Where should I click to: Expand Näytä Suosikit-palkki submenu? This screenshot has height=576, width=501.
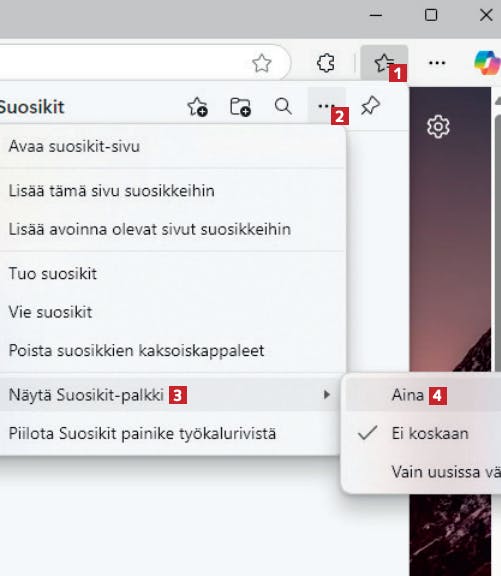click(x=170, y=395)
